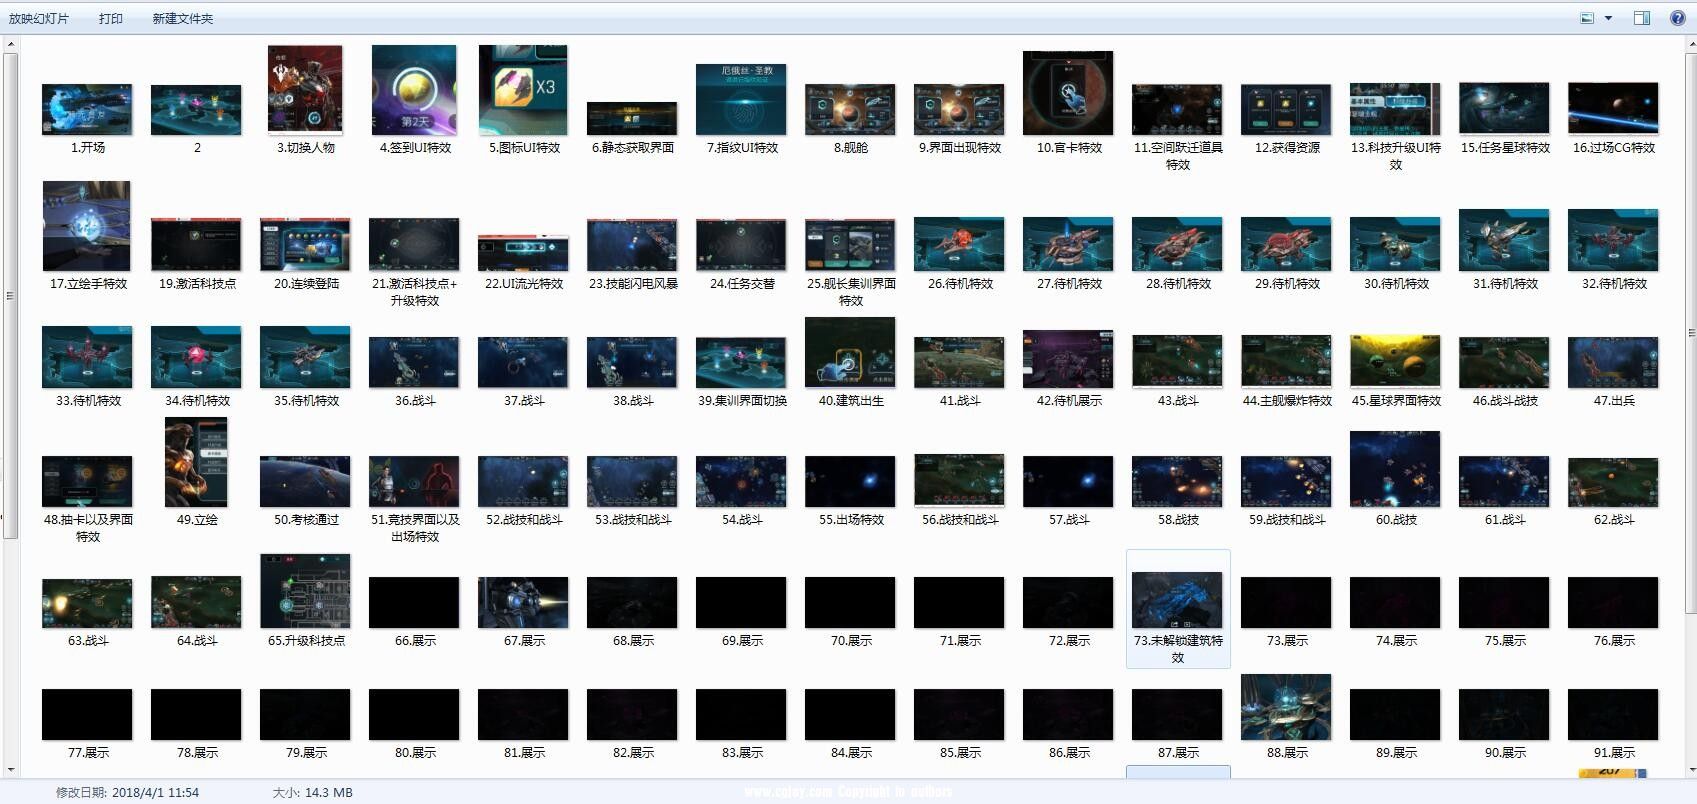The height and width of the screenshot is (804, 1697).
Task: Click the 25.舰长集训界面特效 file name
Action: tap(850, 292)
